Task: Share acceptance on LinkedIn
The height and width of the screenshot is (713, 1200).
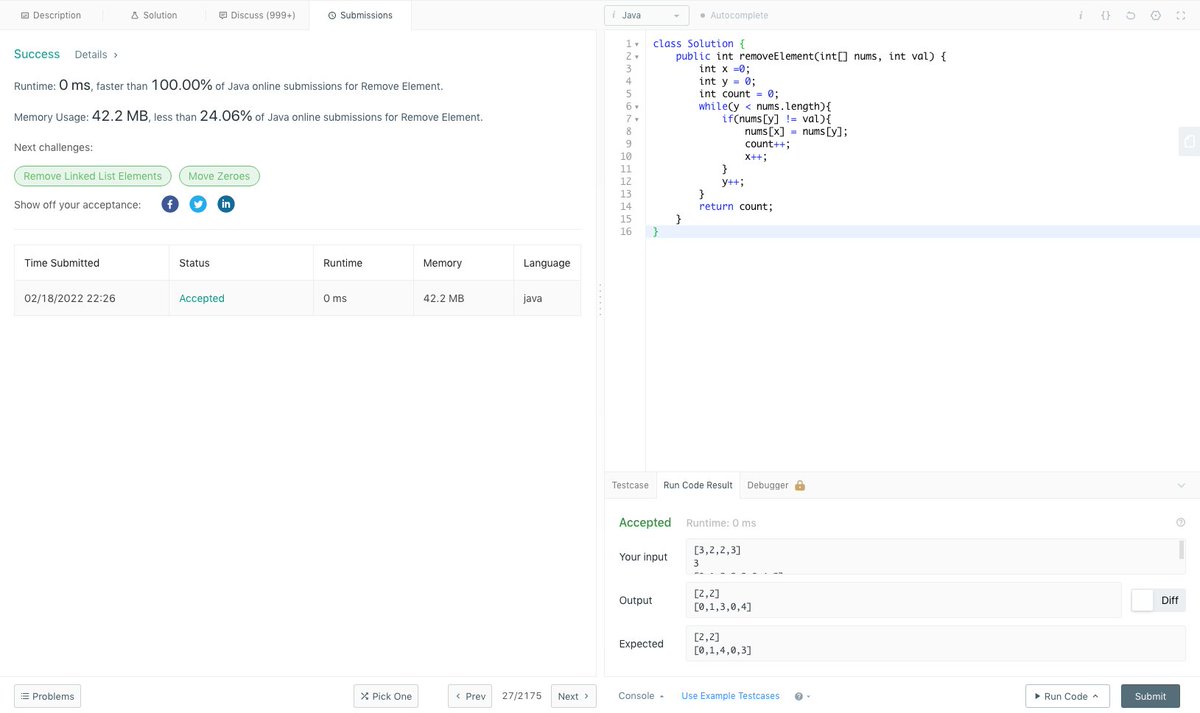Action: pyautogui.click(x=226, y=204)
